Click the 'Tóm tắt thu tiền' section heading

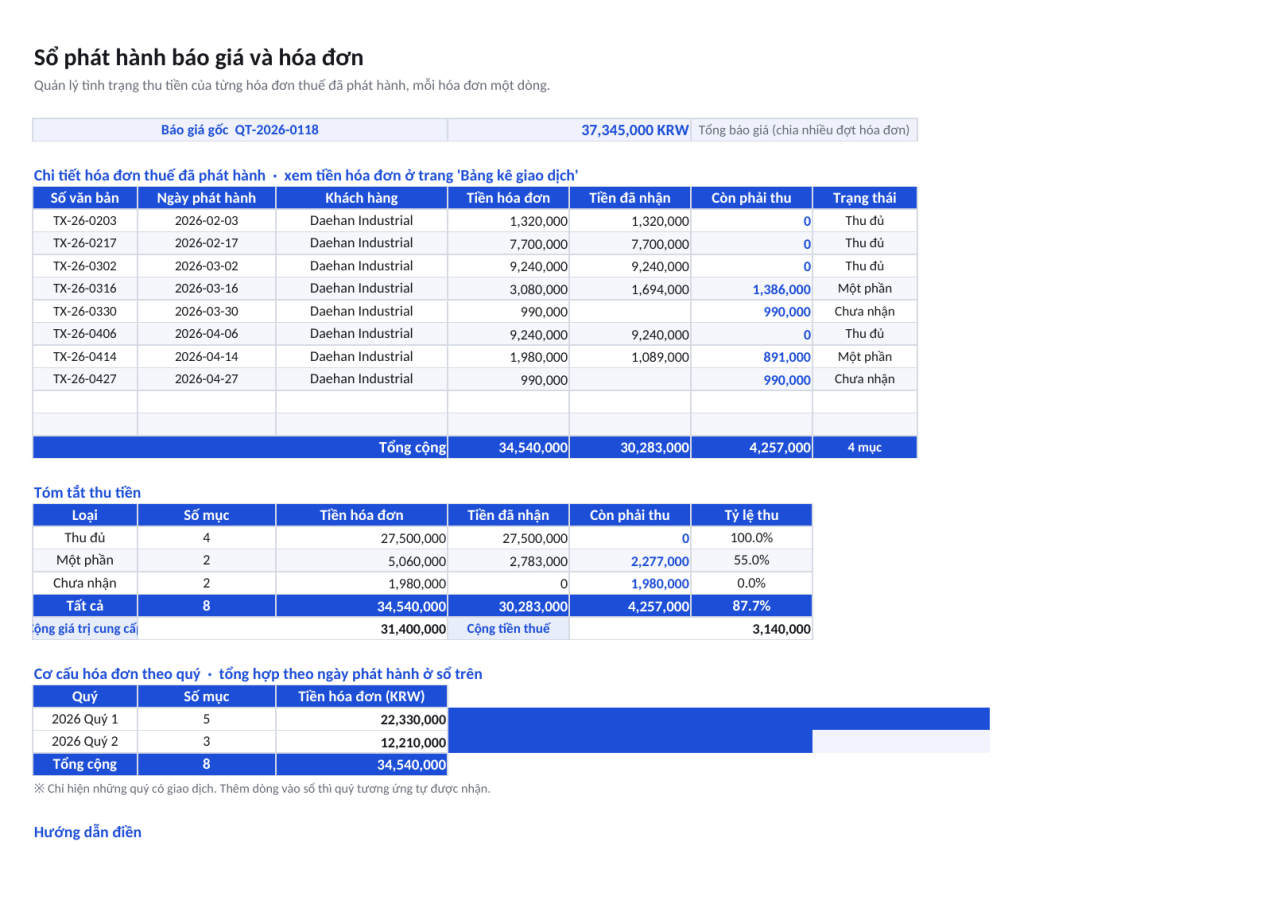(x=87, y=492)
